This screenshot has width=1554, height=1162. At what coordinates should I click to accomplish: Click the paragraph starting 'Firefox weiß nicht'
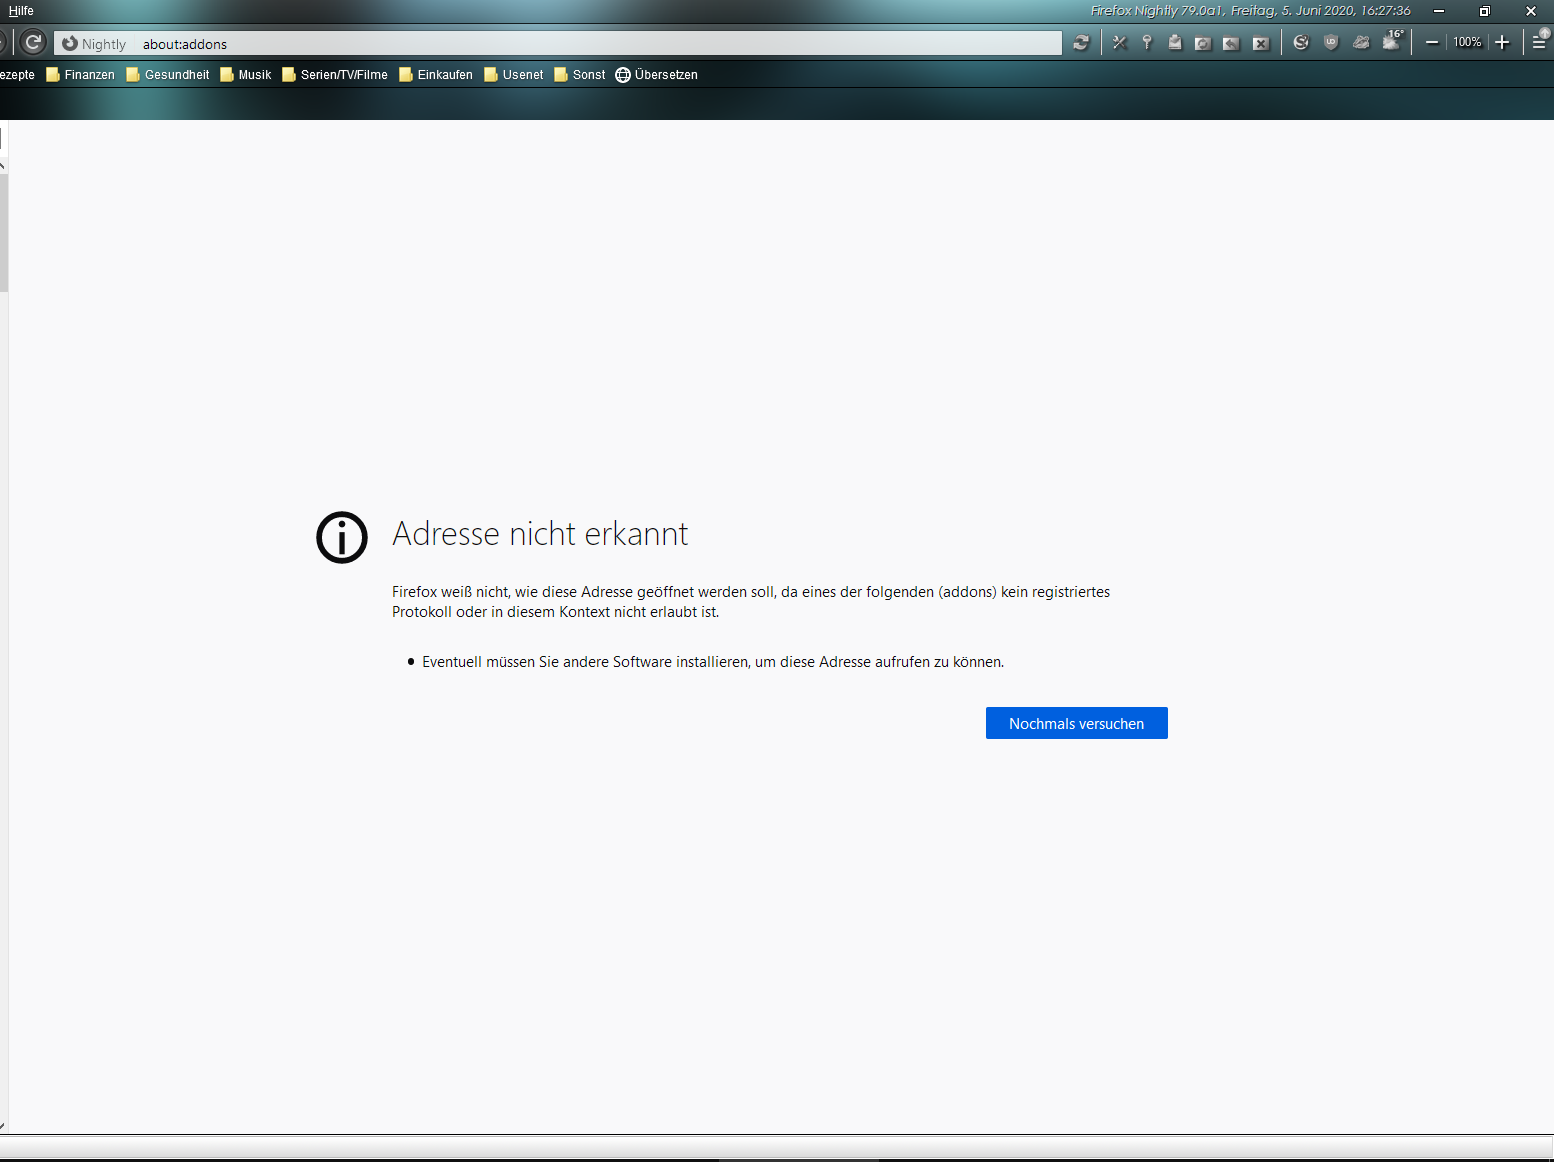point(751,602)
